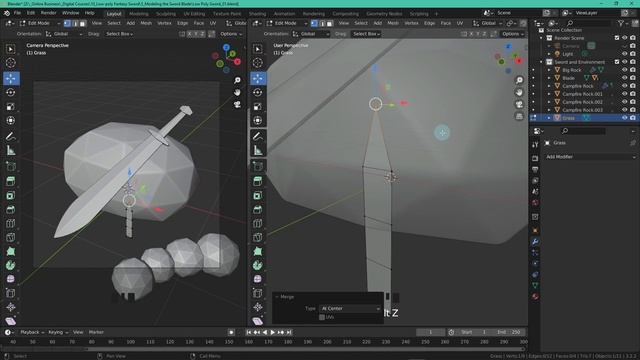The image size is (640, 360).
Task: Play the timeline animation
Action: (273, 332)
